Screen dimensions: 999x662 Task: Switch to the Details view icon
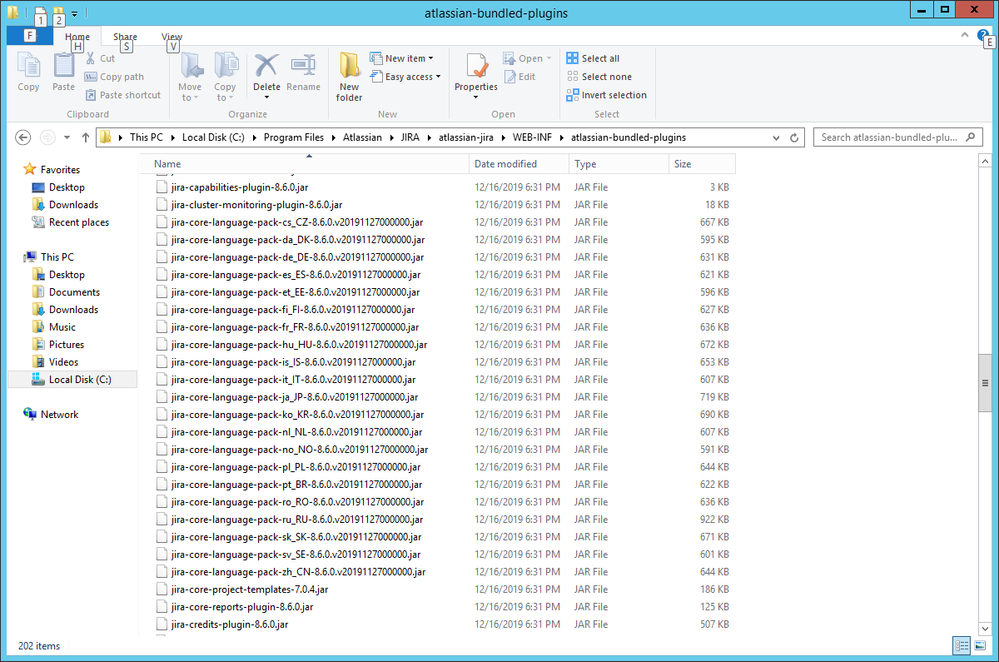click(961, 645)
